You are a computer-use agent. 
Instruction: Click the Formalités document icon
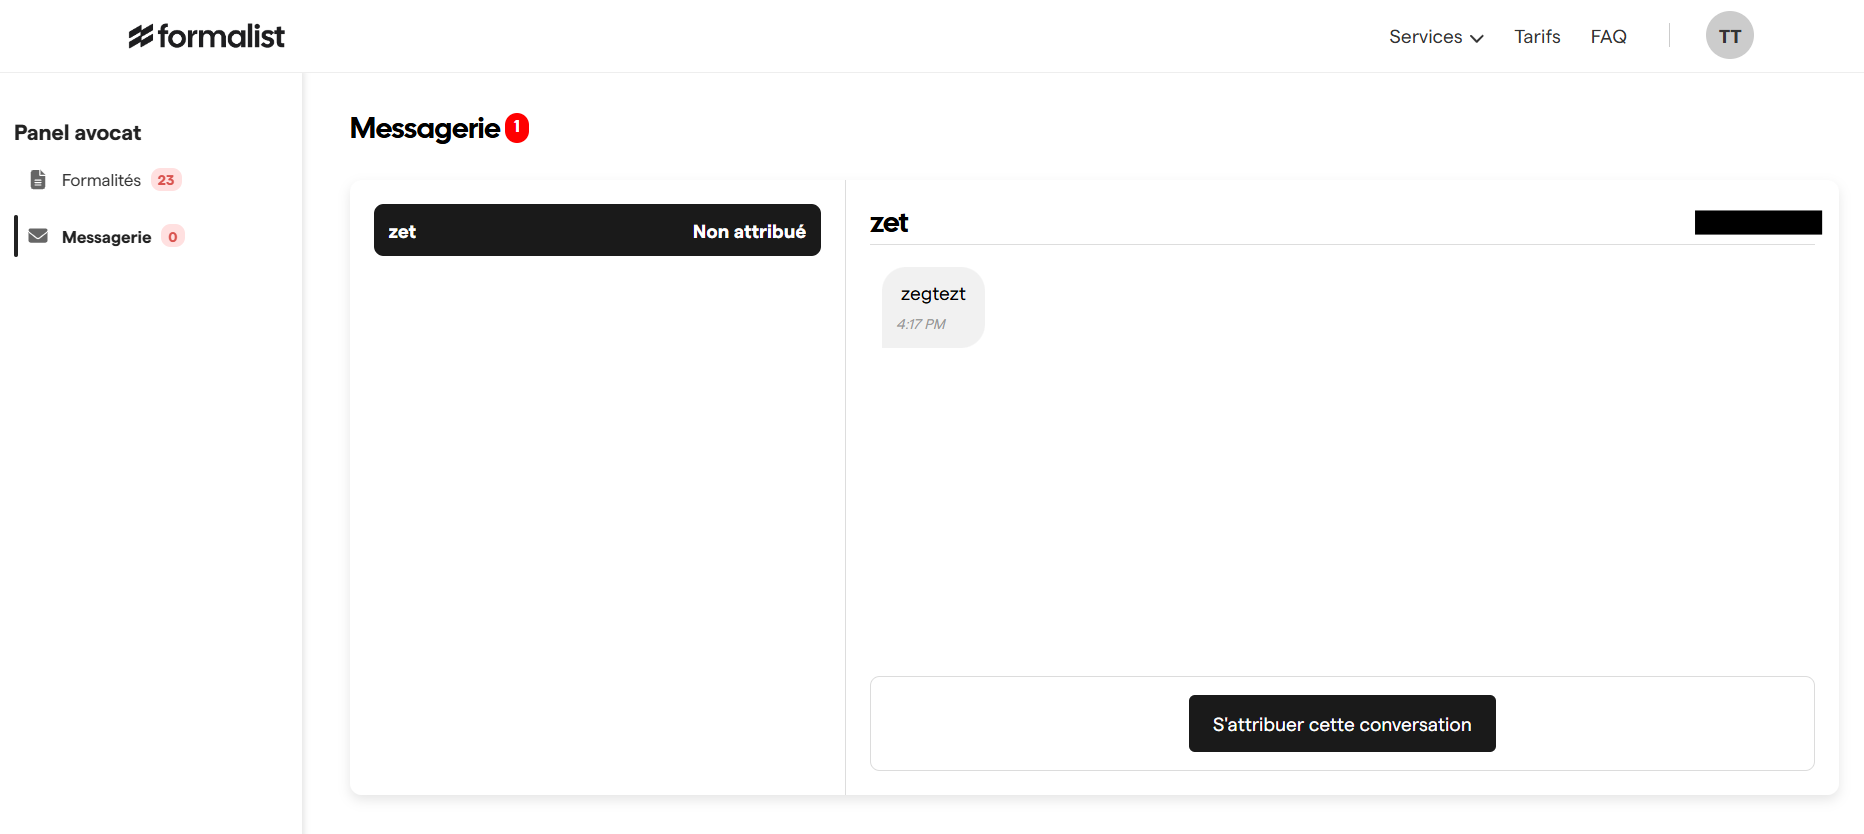tap(38, 180)
